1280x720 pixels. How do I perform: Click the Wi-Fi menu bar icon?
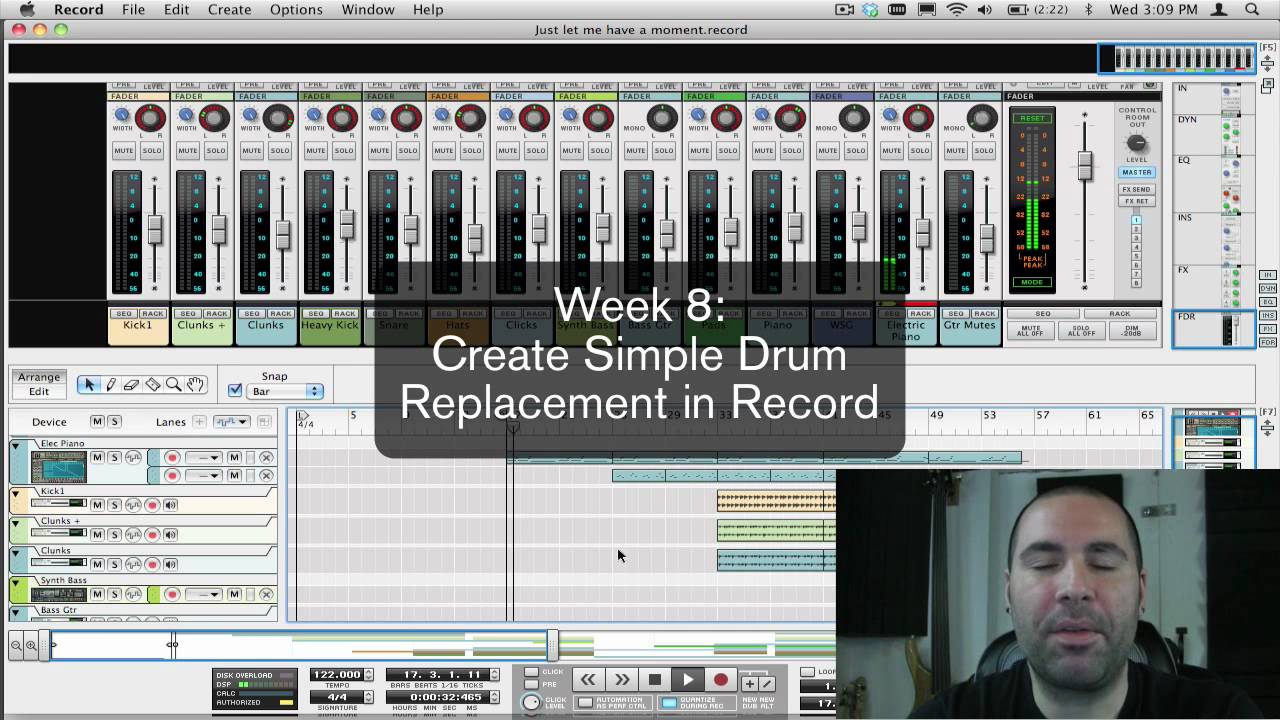957,9
